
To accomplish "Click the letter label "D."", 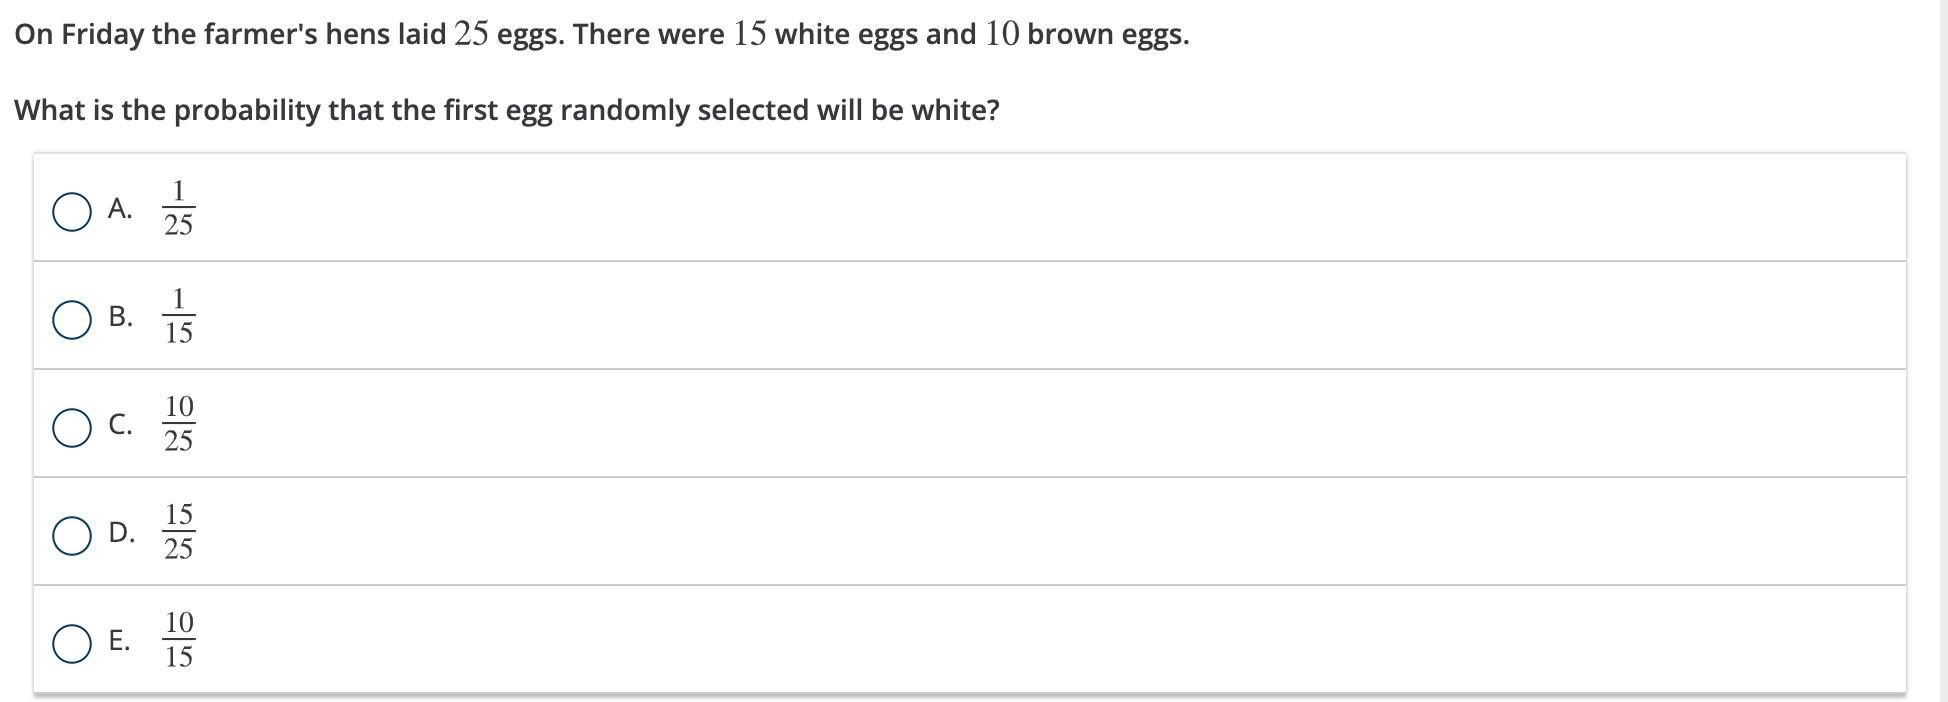I will [x=121, y=533].
